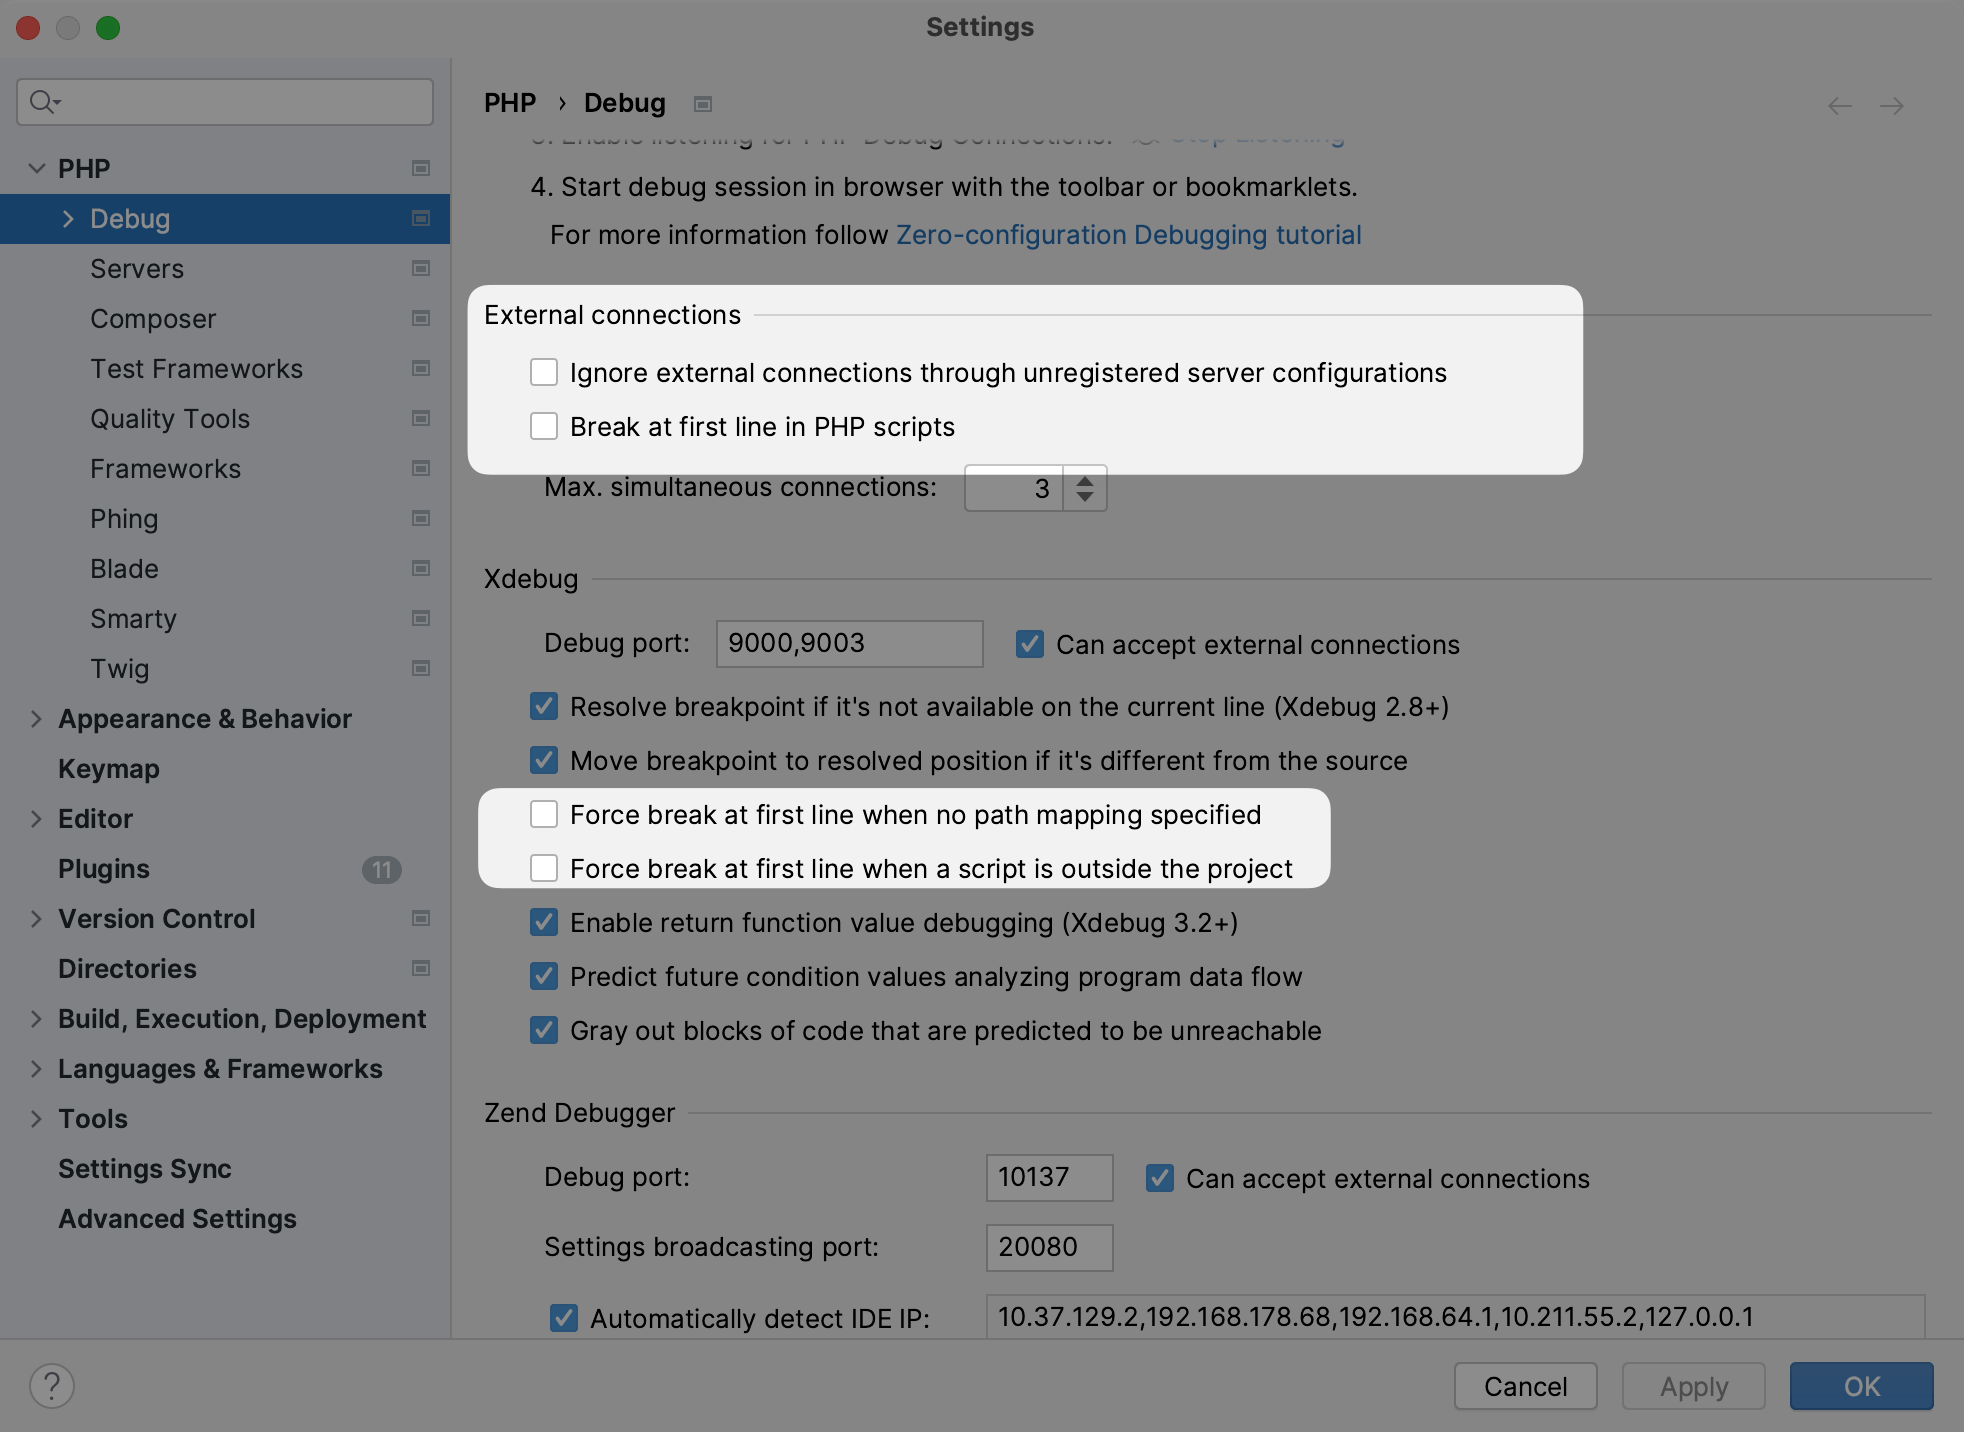This screenshot has height=1432, width=1964.
Task: Open help via the question mark icon
Action: (52, 1386)
